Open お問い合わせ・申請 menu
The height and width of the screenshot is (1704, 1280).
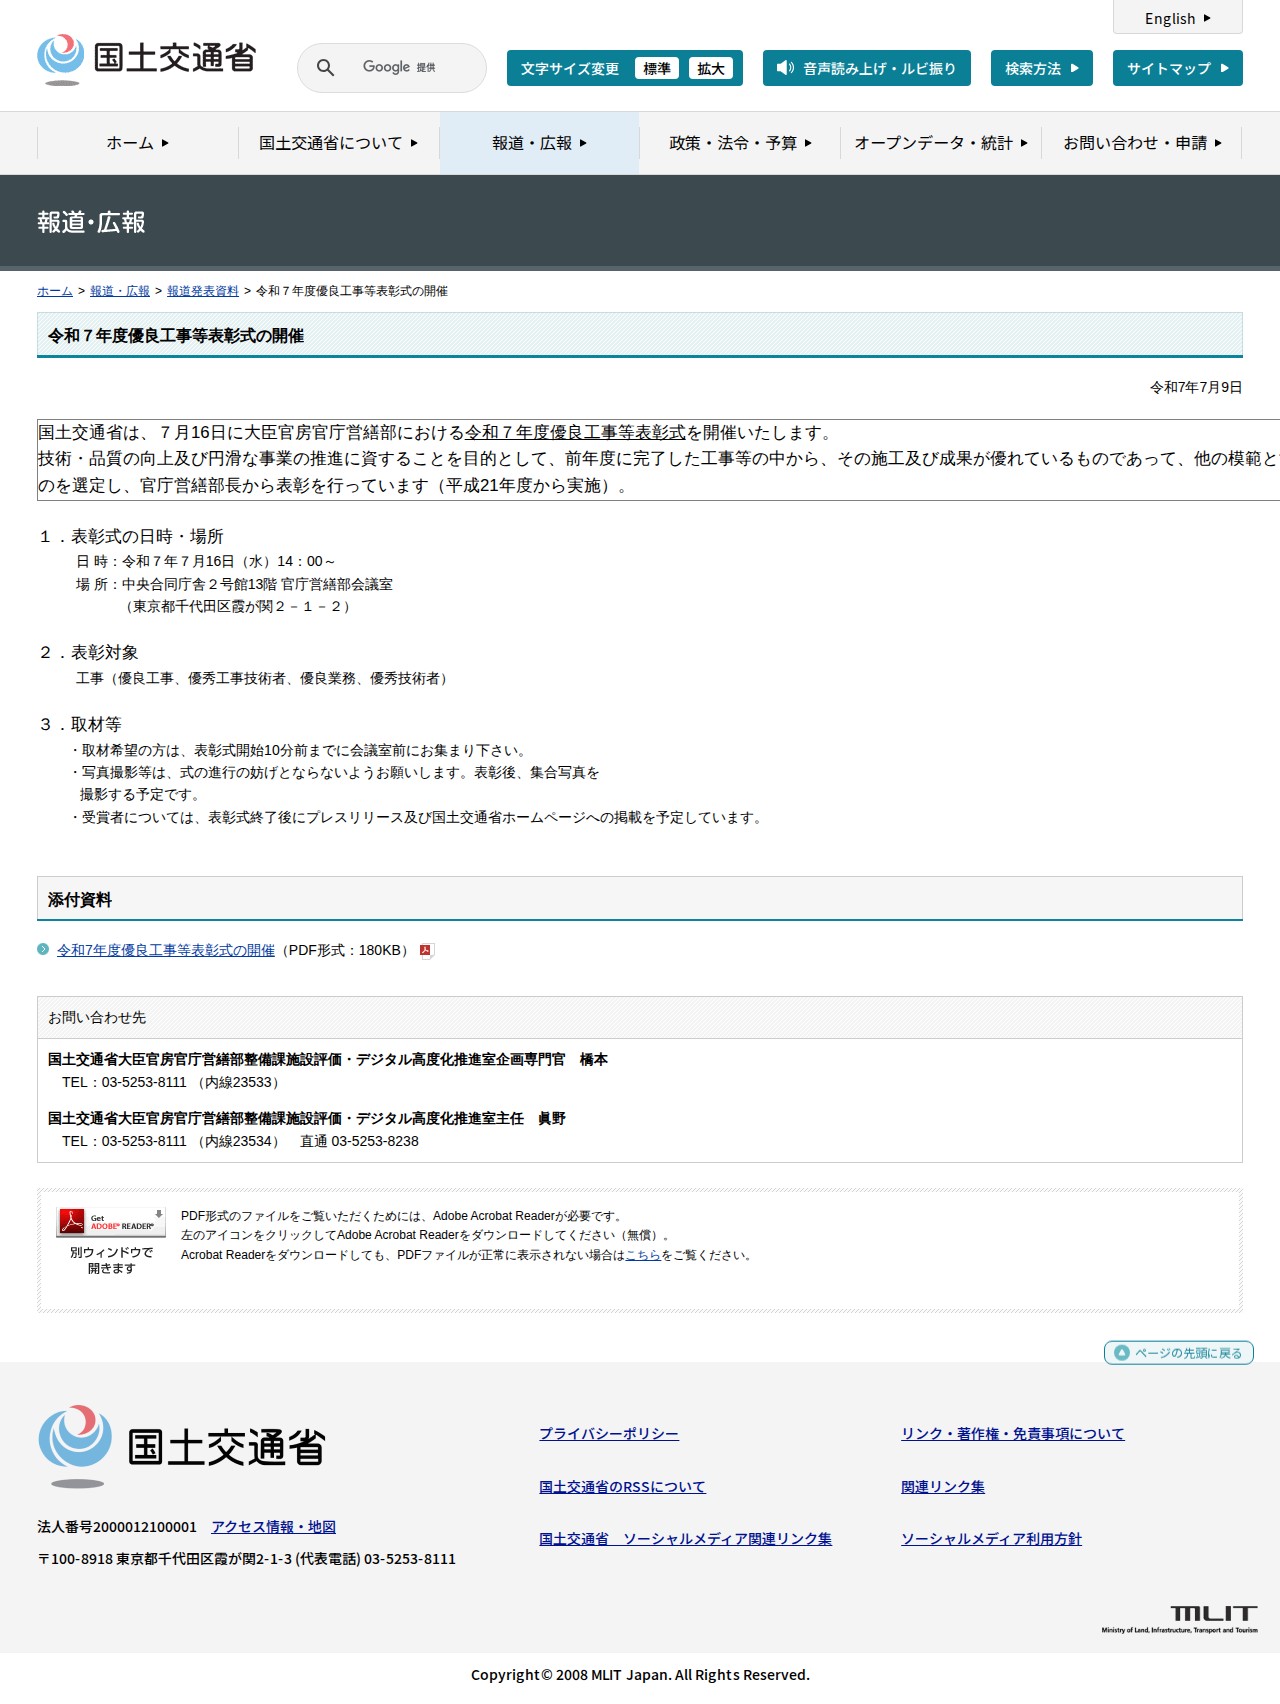[1142, 143]
